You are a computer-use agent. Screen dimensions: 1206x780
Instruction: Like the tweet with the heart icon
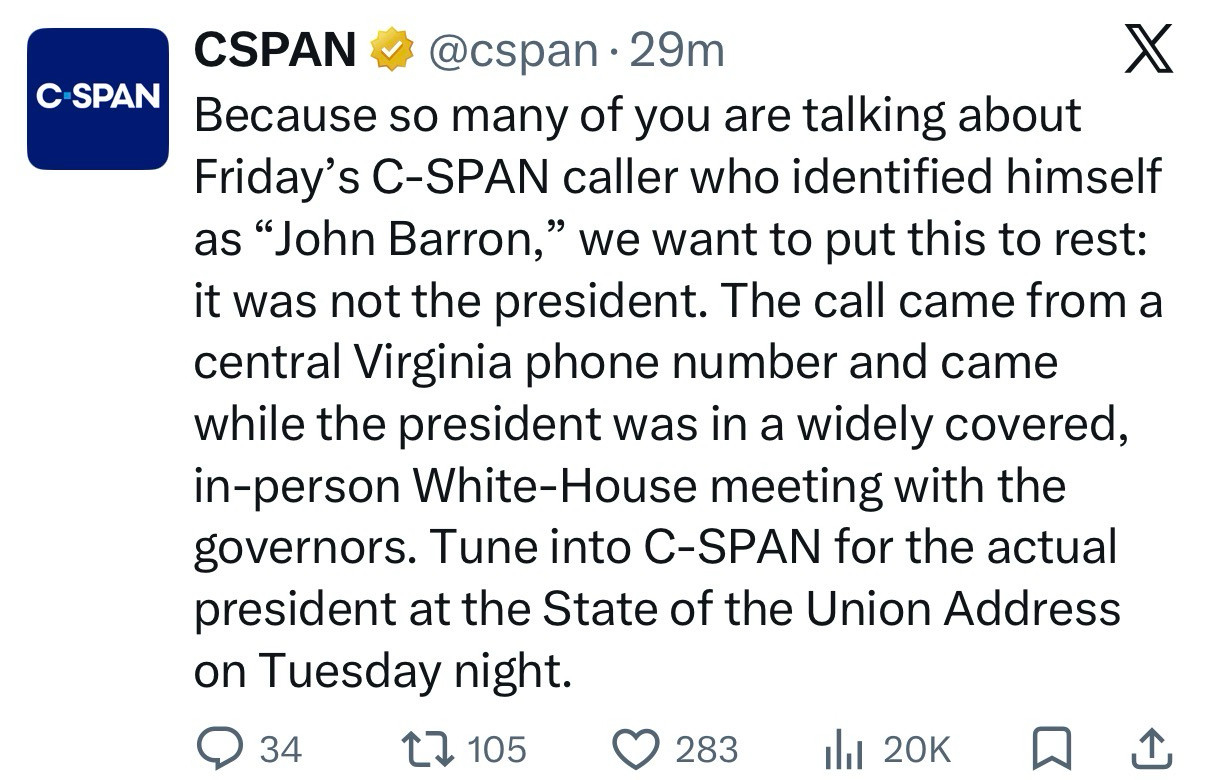(635, 748)
